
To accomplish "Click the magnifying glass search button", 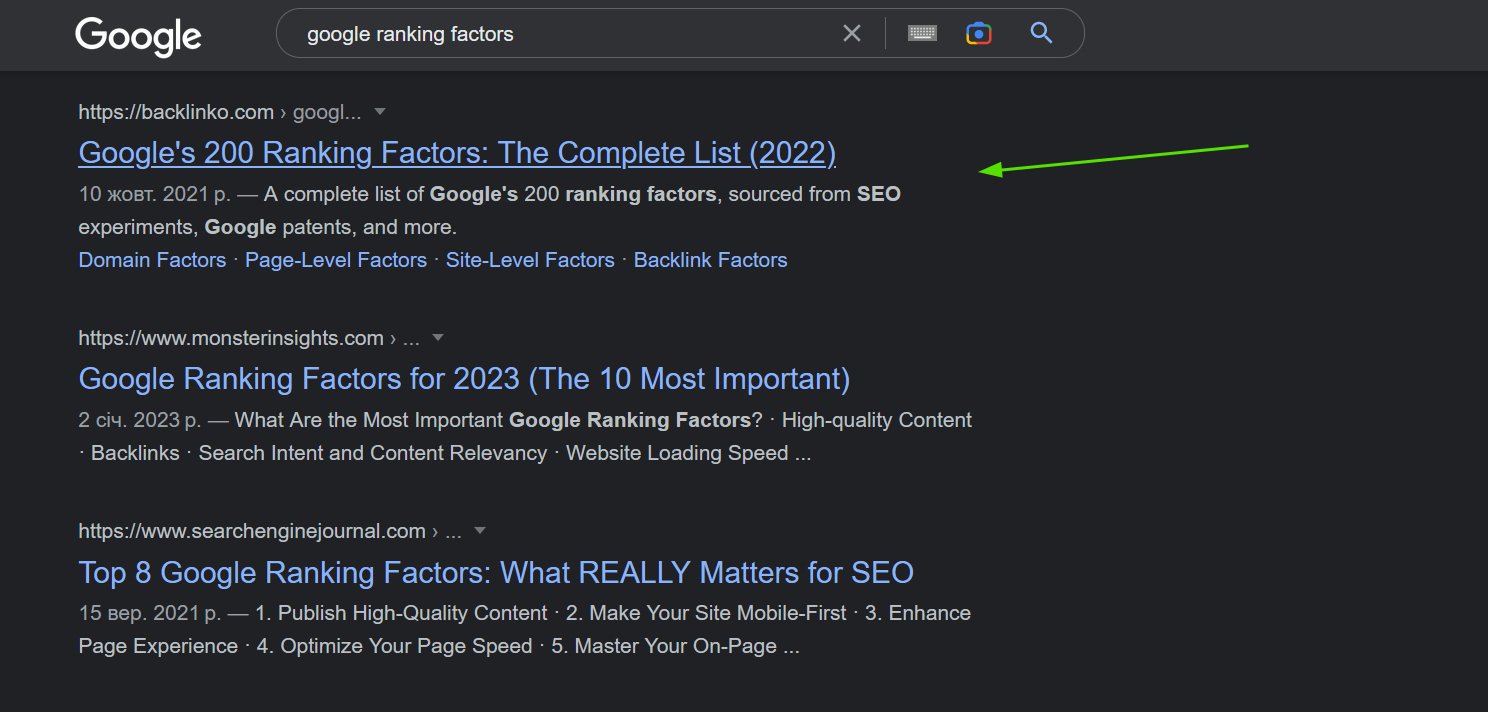I will 1041,34.
